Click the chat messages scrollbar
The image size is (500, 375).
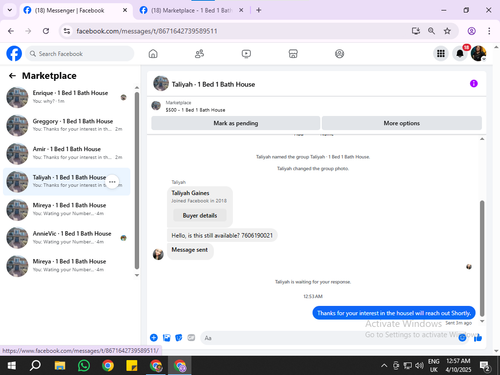(x=482, y=258)
